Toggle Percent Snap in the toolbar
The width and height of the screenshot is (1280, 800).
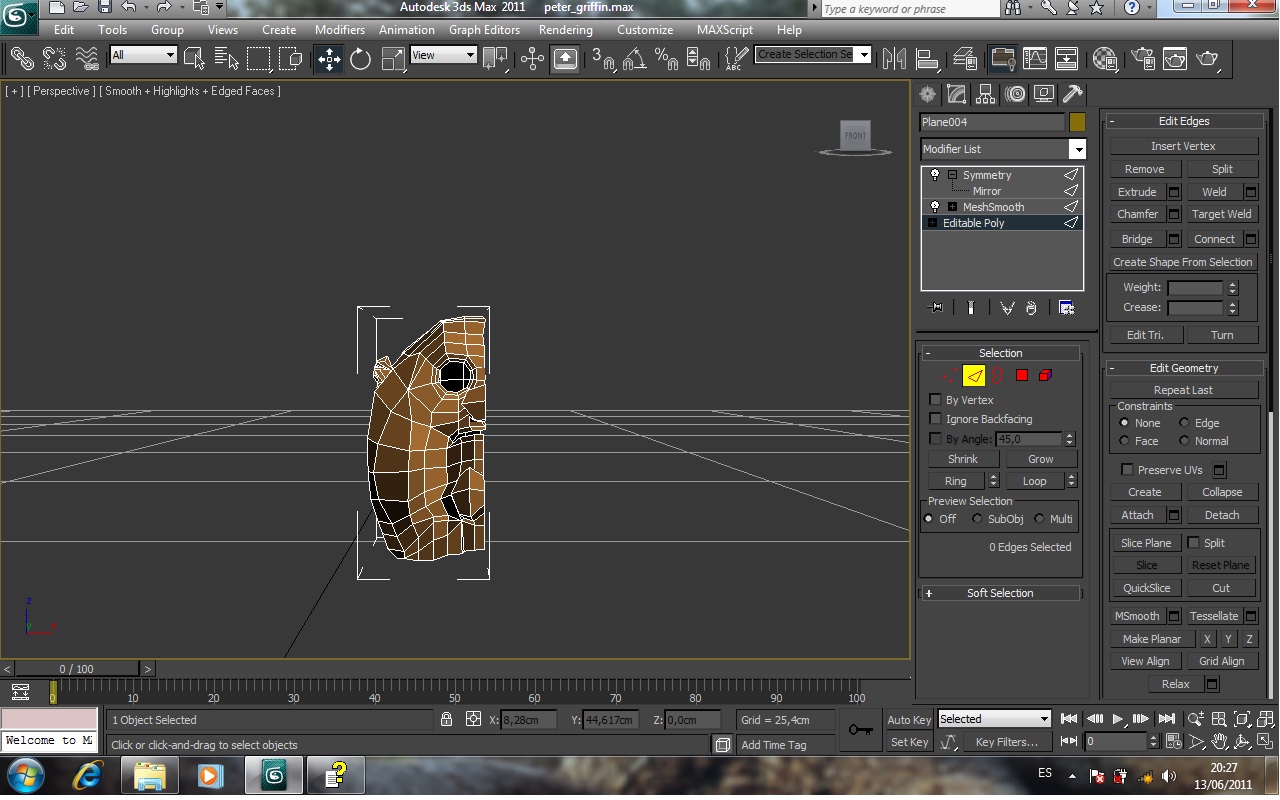(665, 58)
